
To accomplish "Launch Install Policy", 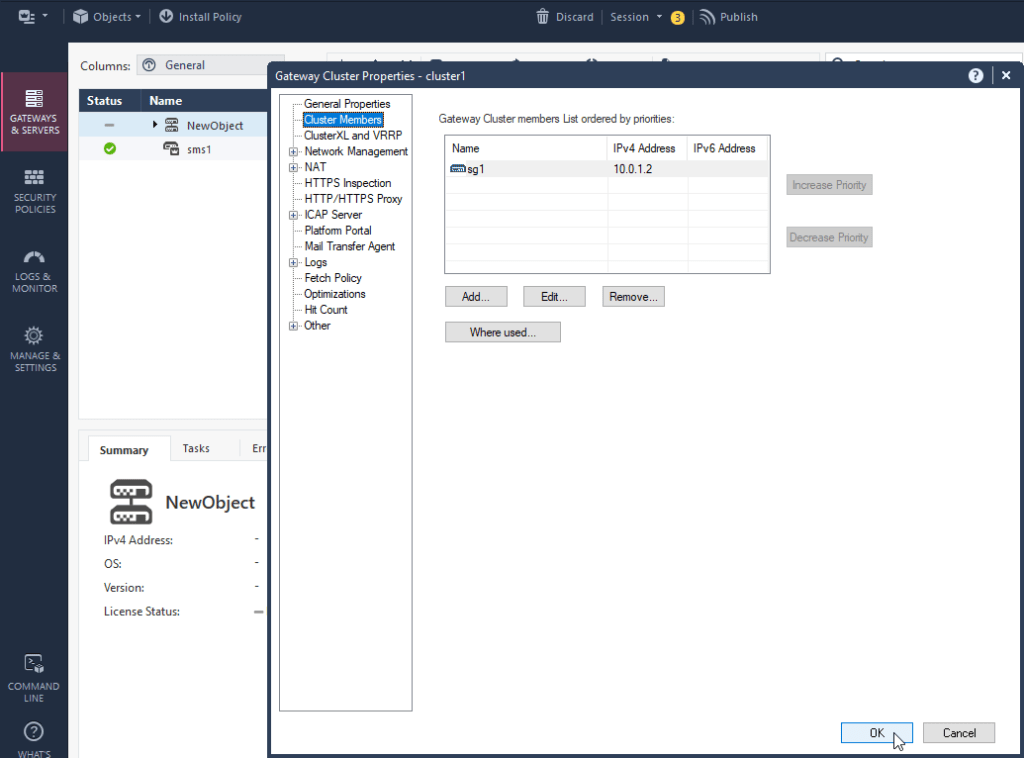I will pos(200,16).
